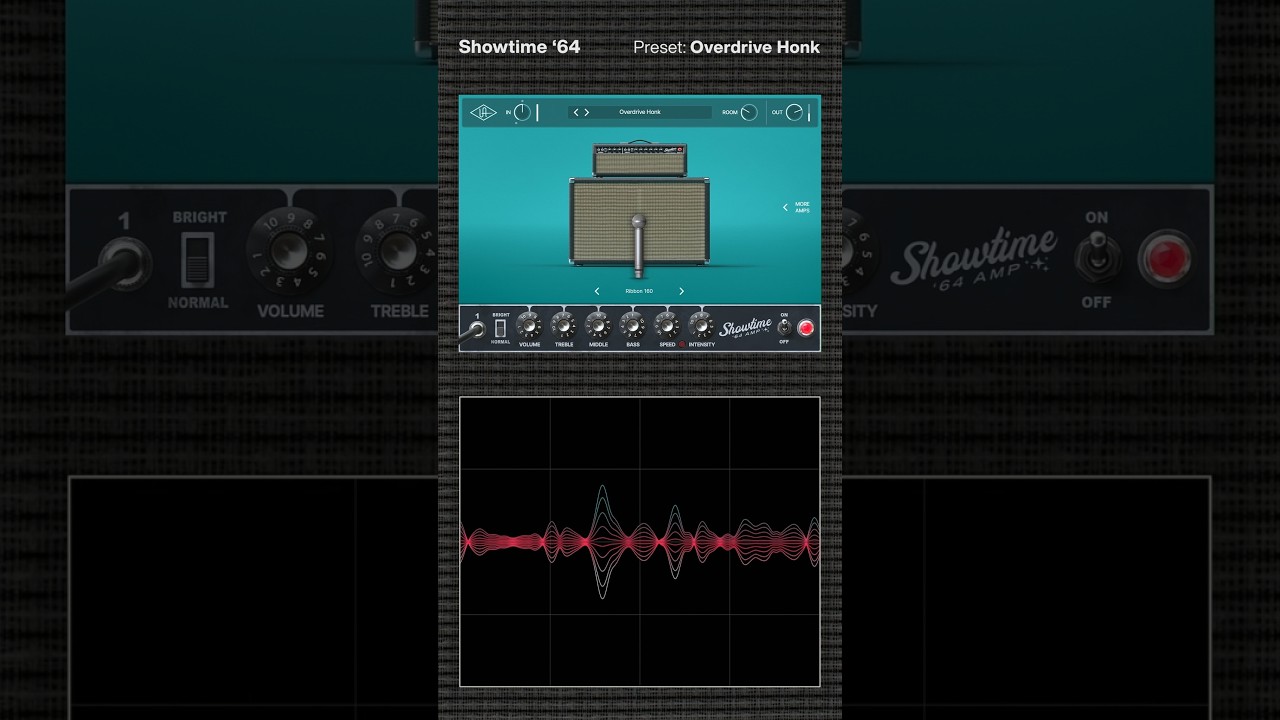Go to the next preset arrow
1280x720 pixels.
(x=587, y=112)
